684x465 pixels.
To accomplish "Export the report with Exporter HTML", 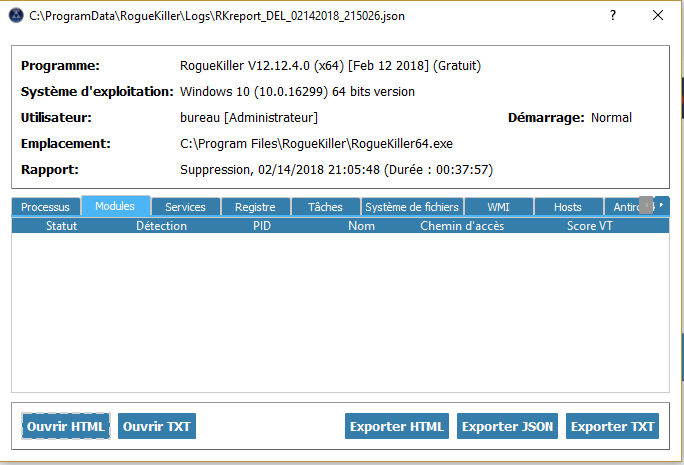I will click(x=397, y=426).
